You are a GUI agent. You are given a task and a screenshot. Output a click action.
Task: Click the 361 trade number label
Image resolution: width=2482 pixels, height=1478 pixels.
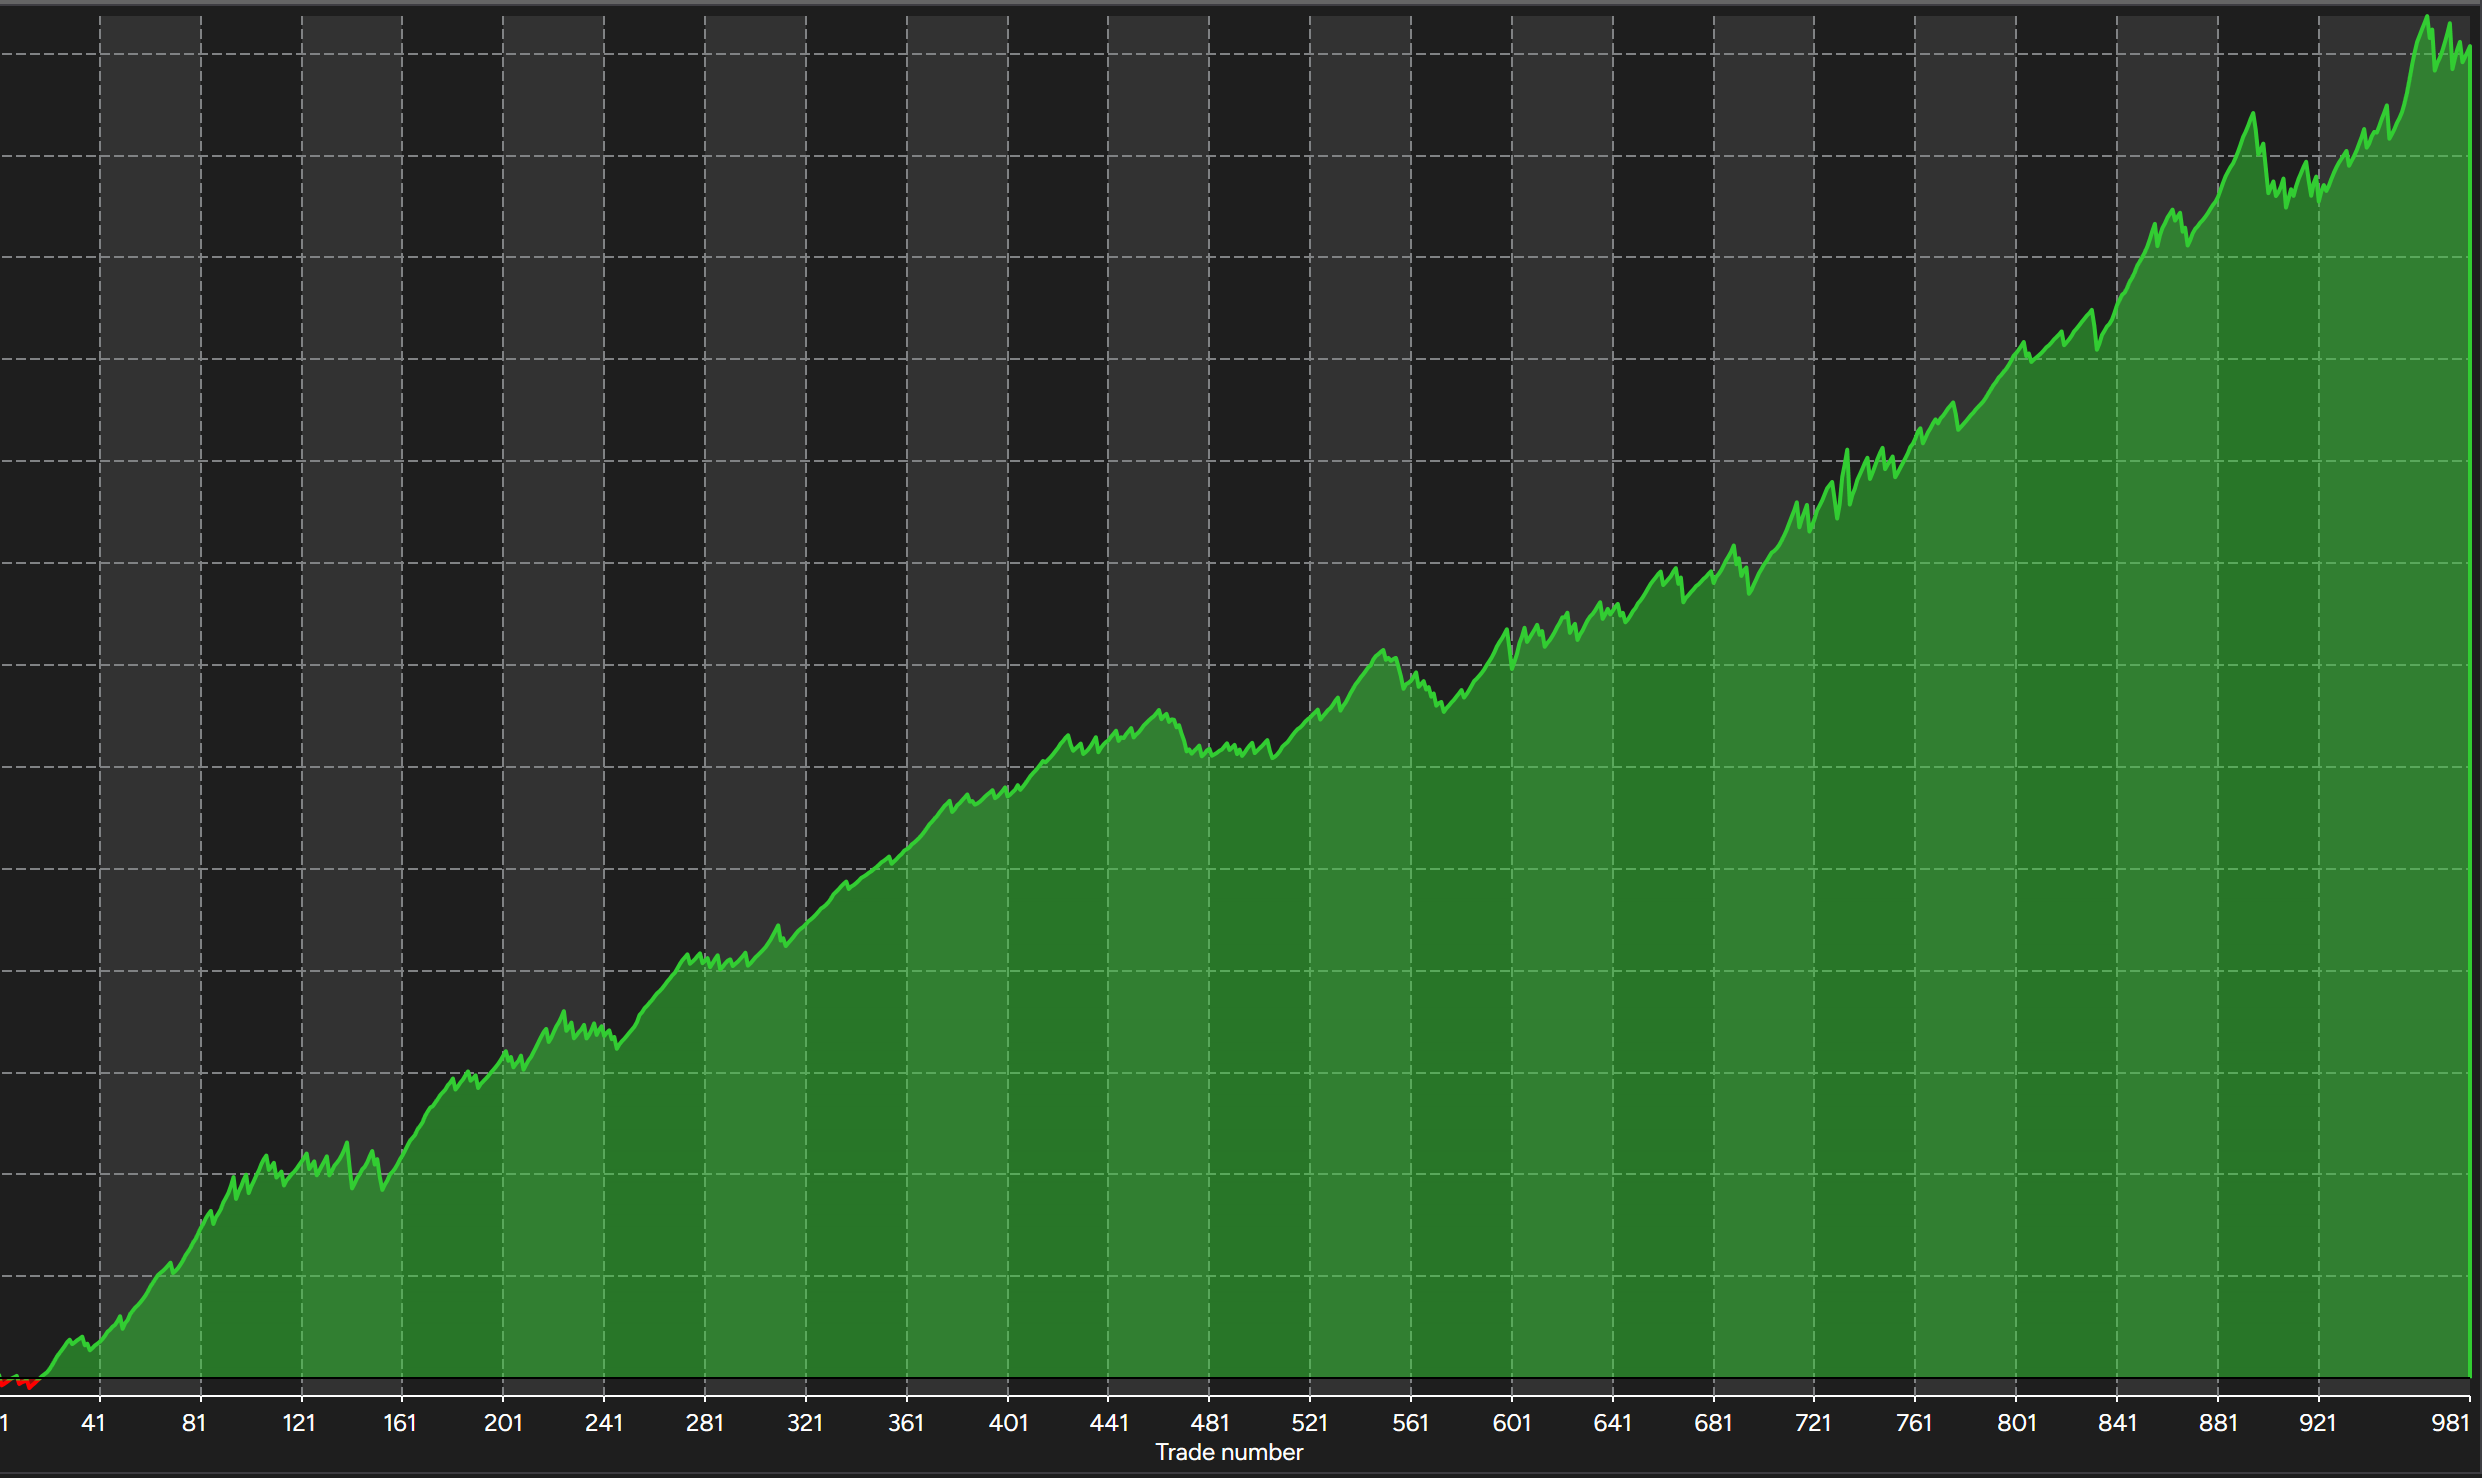click(x=906, y=1423)
